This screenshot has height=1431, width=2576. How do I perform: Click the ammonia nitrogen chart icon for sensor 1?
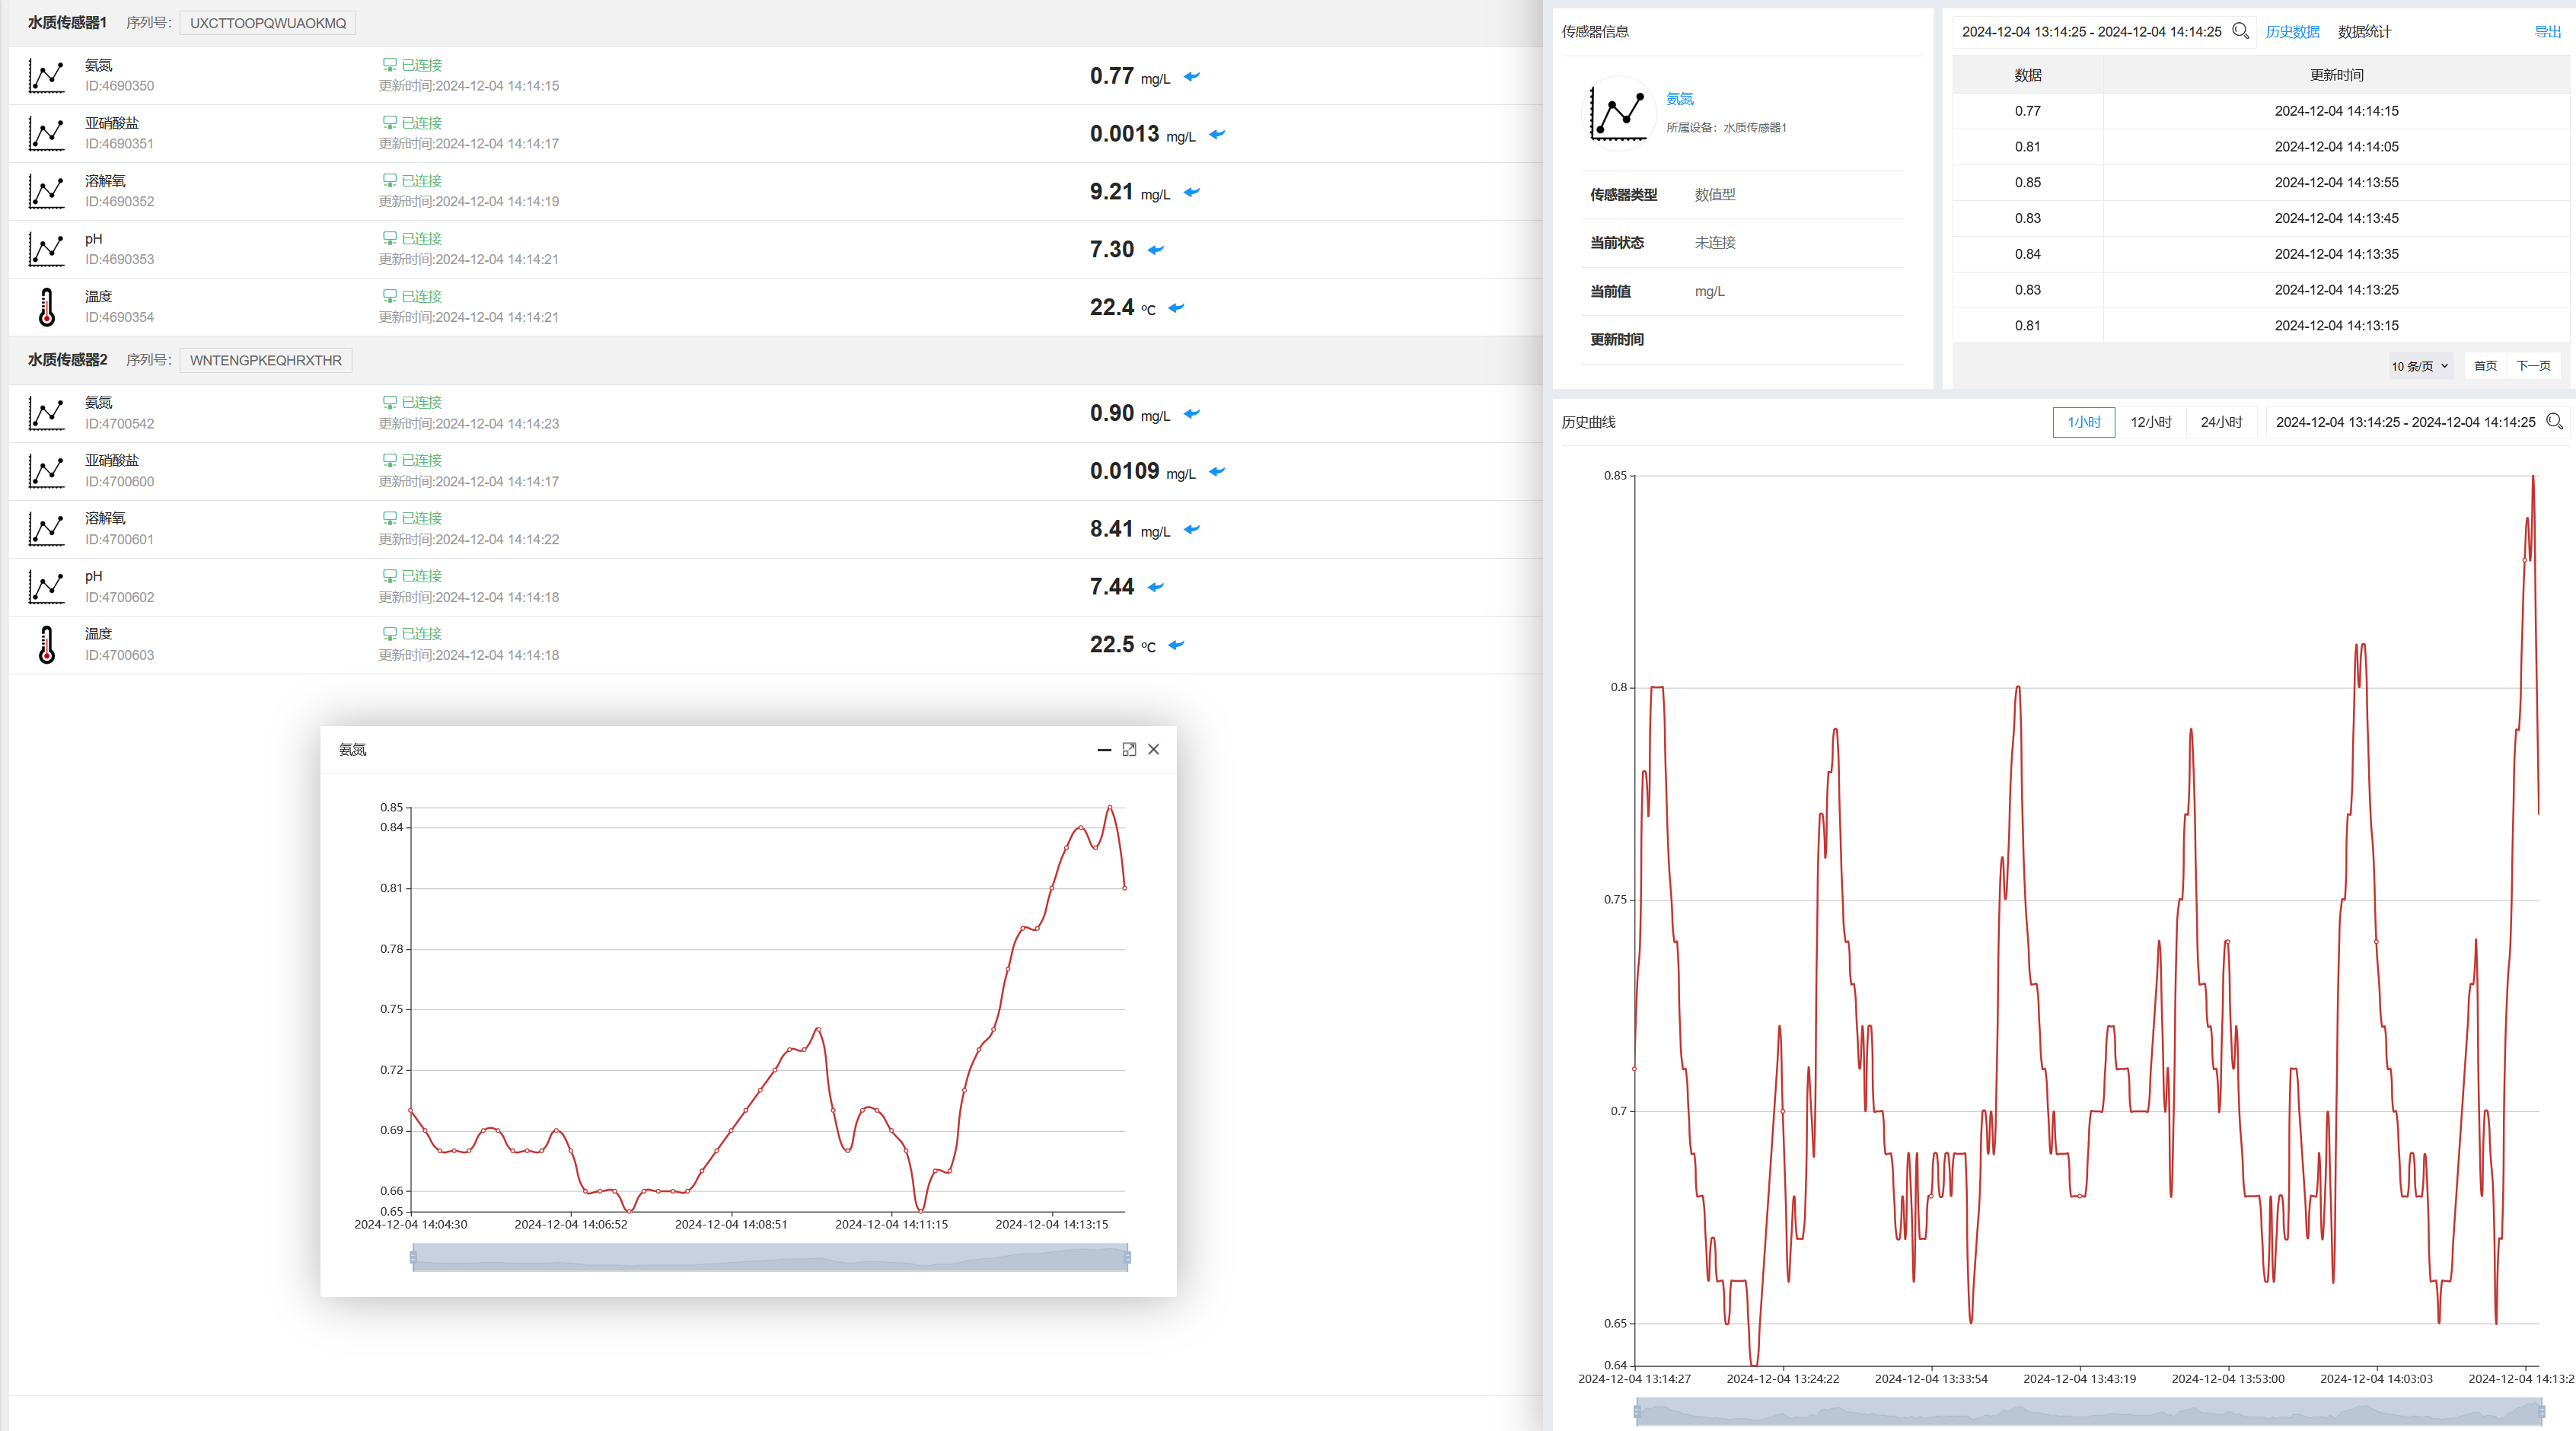[x=46, y=76]
